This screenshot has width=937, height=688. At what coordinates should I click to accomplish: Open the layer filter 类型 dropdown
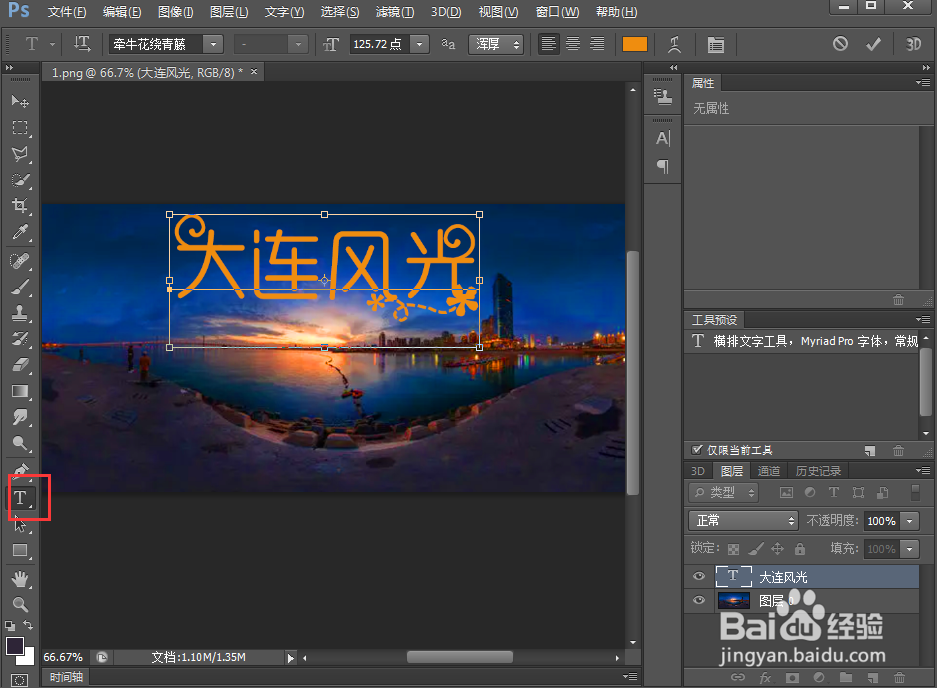coord(724,493)
